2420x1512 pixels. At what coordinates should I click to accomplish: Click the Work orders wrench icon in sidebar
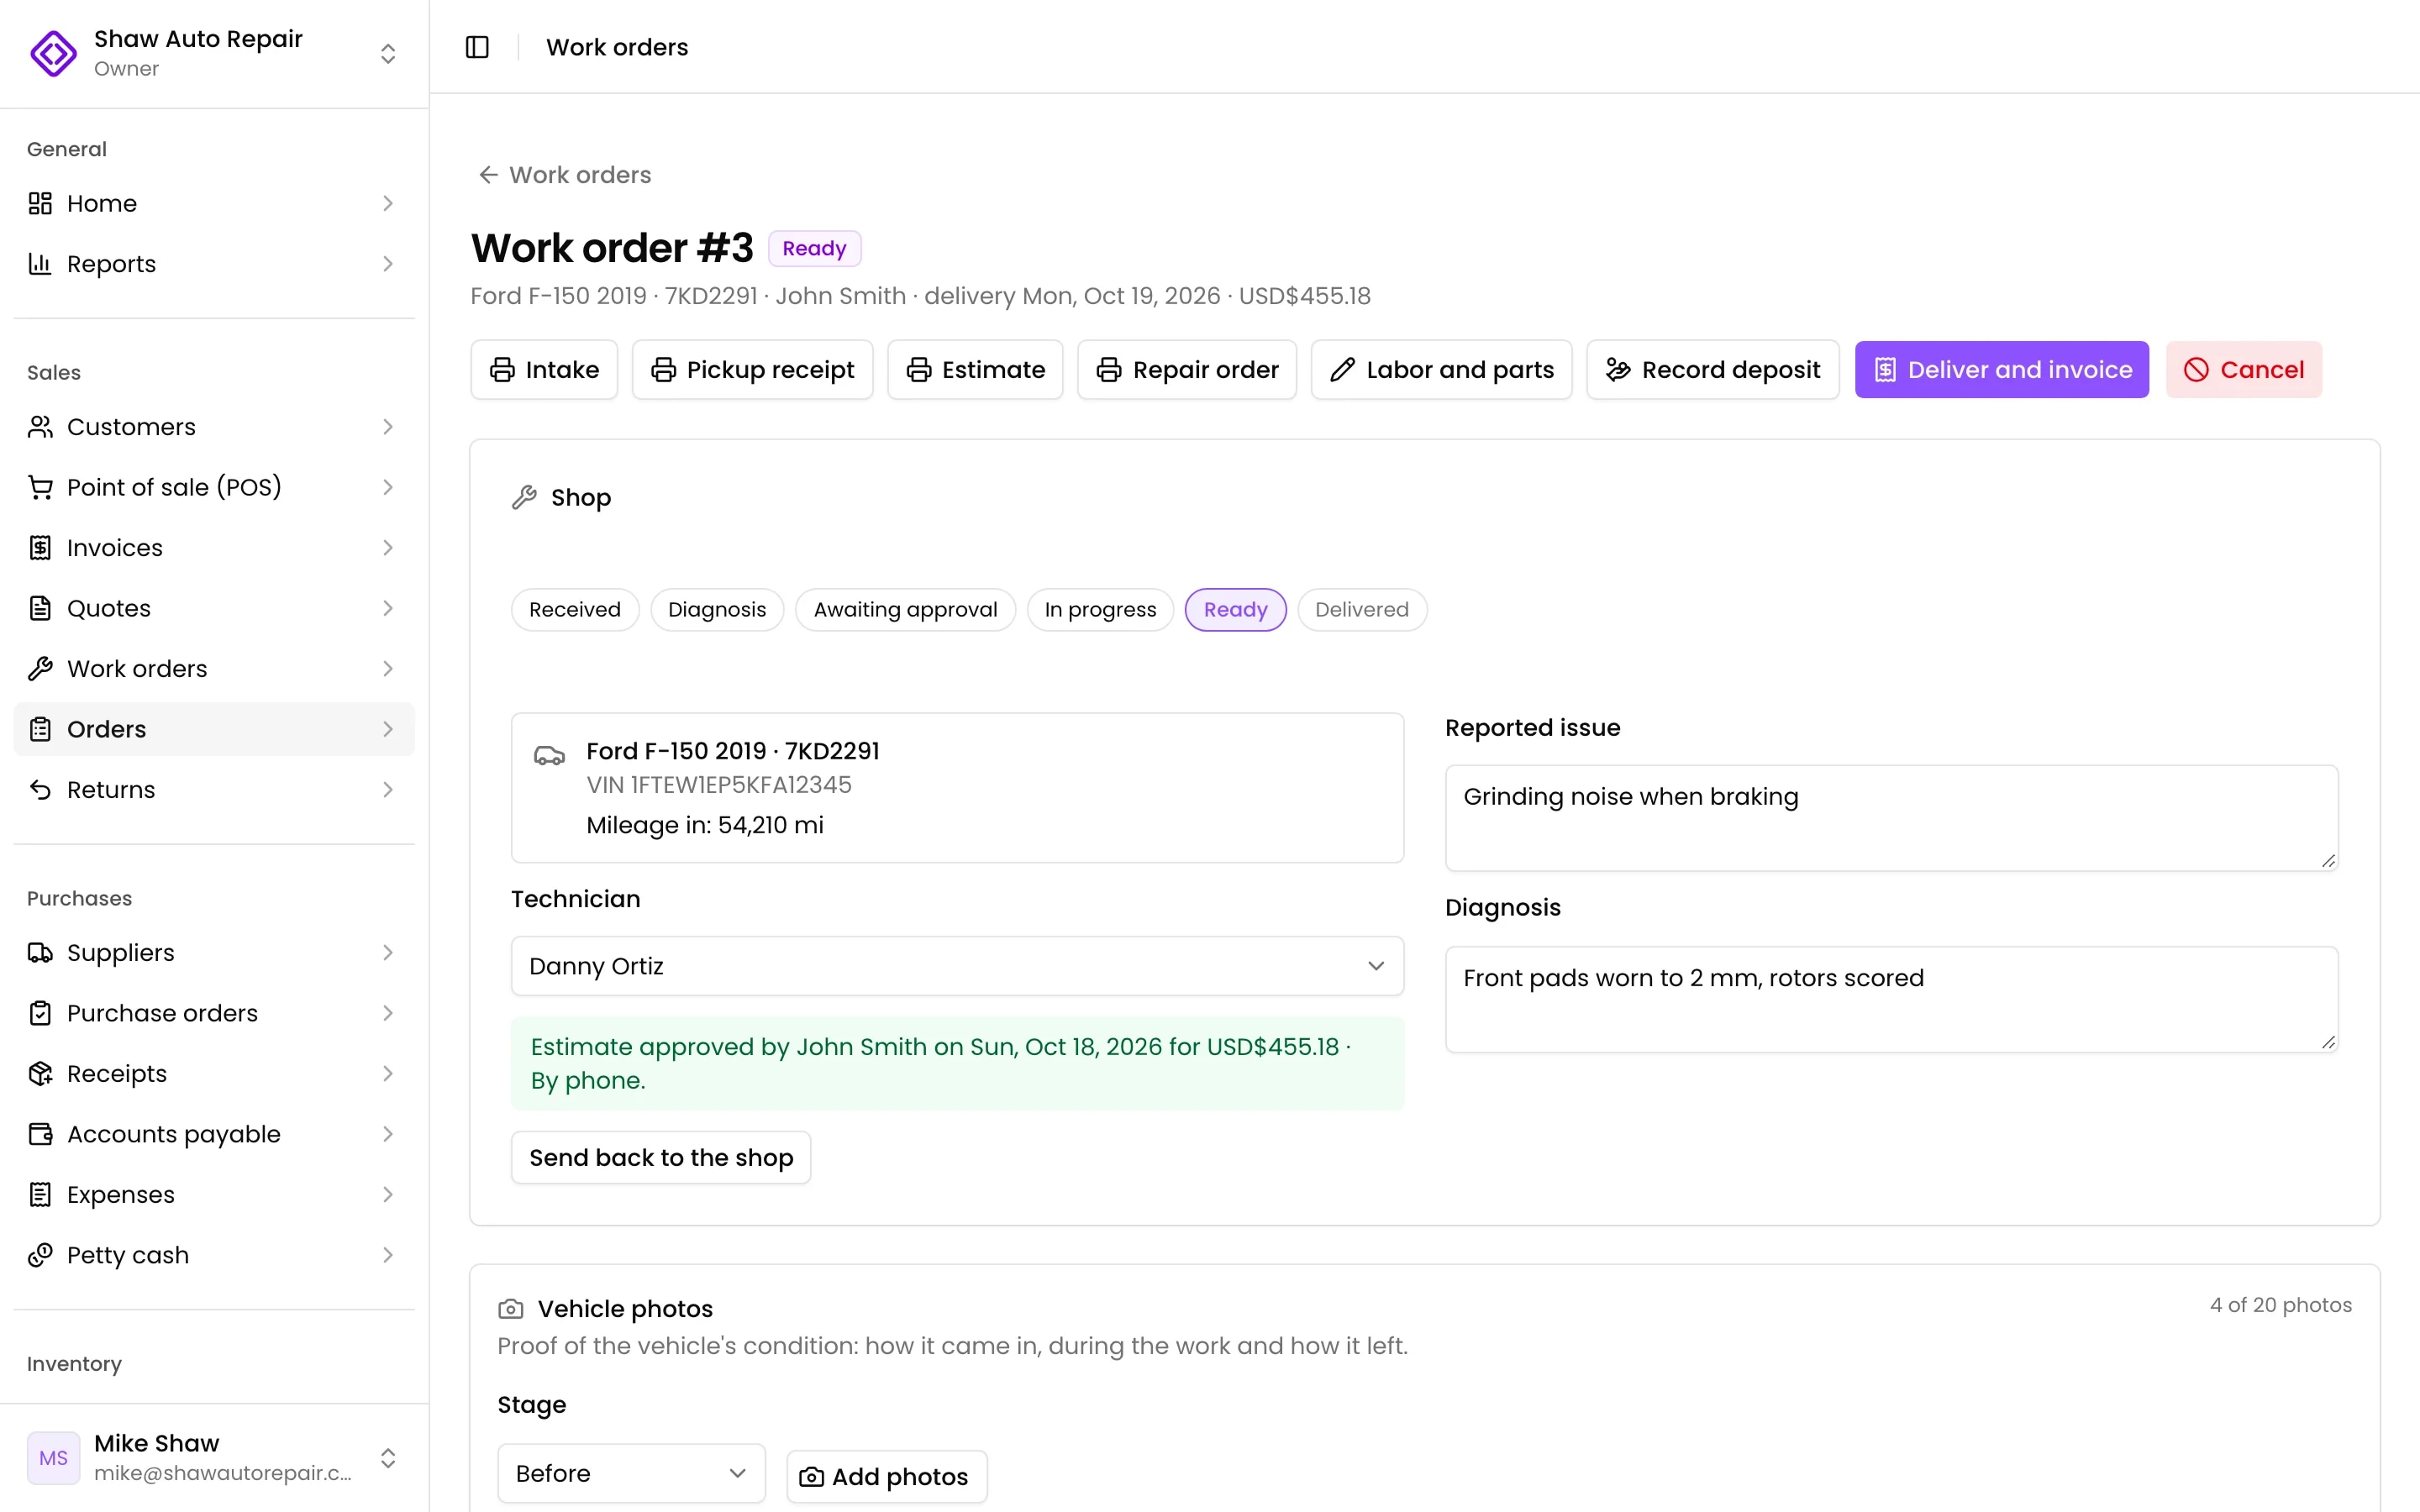40,668
